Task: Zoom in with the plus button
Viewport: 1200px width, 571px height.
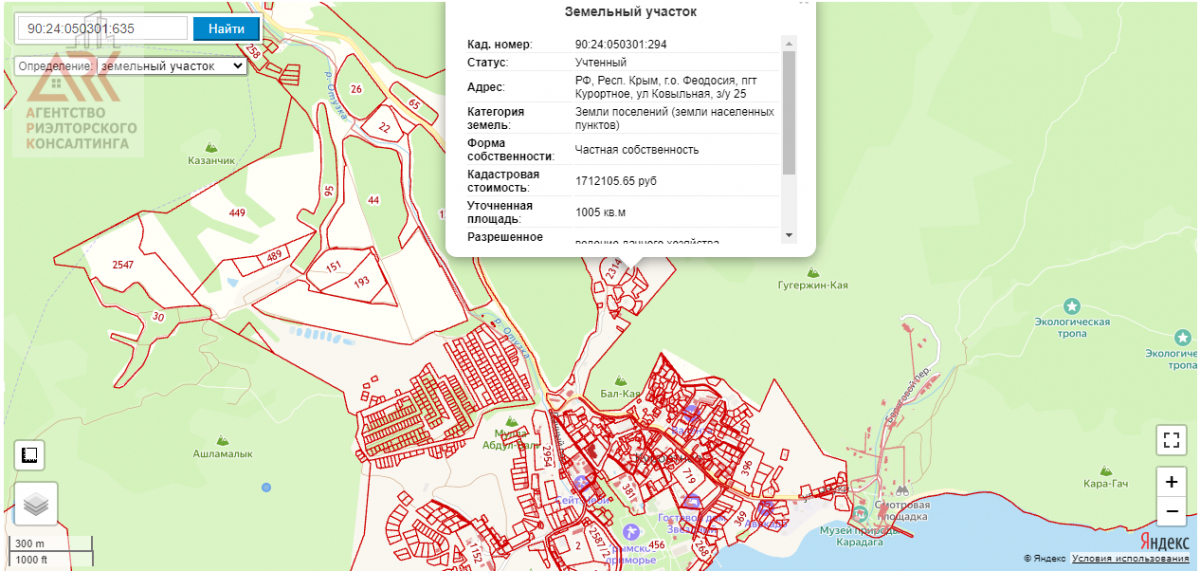Action: click(x=1171, y=481)
